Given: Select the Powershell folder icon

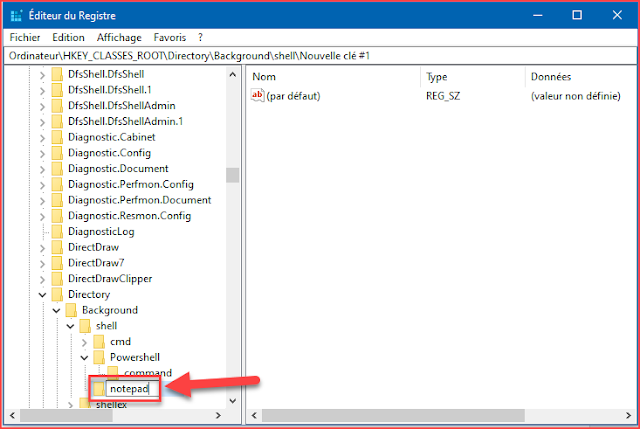Looking at the screenshot, I should pyautogui.click(x=99, y=358).
